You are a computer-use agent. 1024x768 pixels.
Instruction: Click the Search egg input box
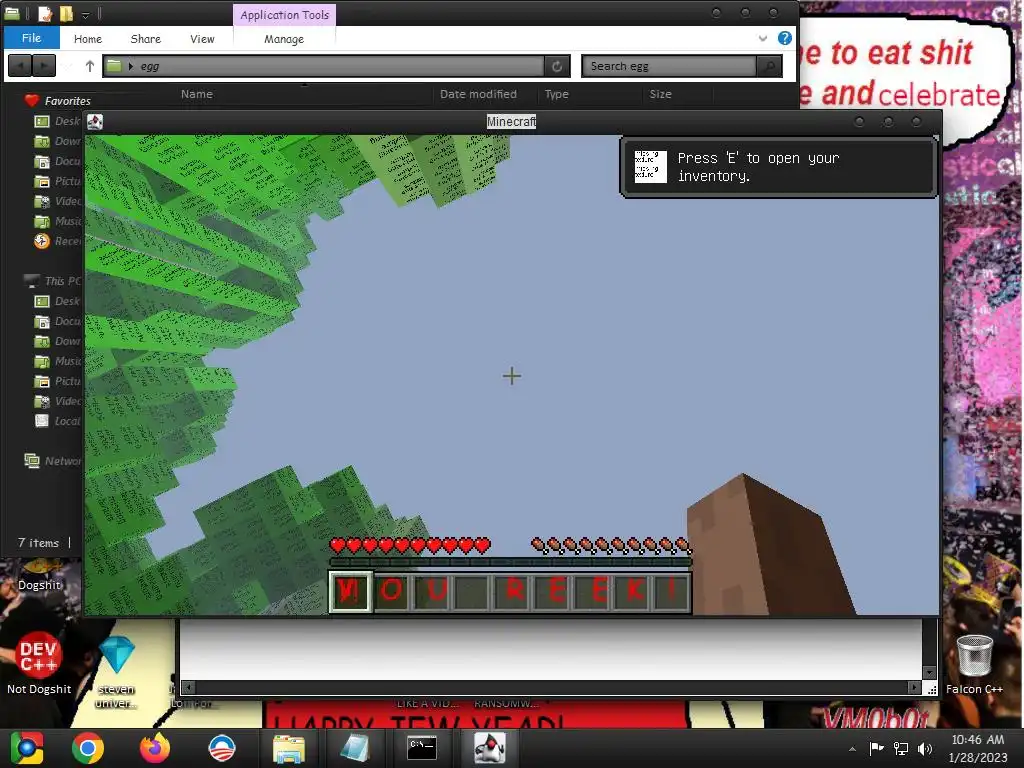click(x=668, y=66)
